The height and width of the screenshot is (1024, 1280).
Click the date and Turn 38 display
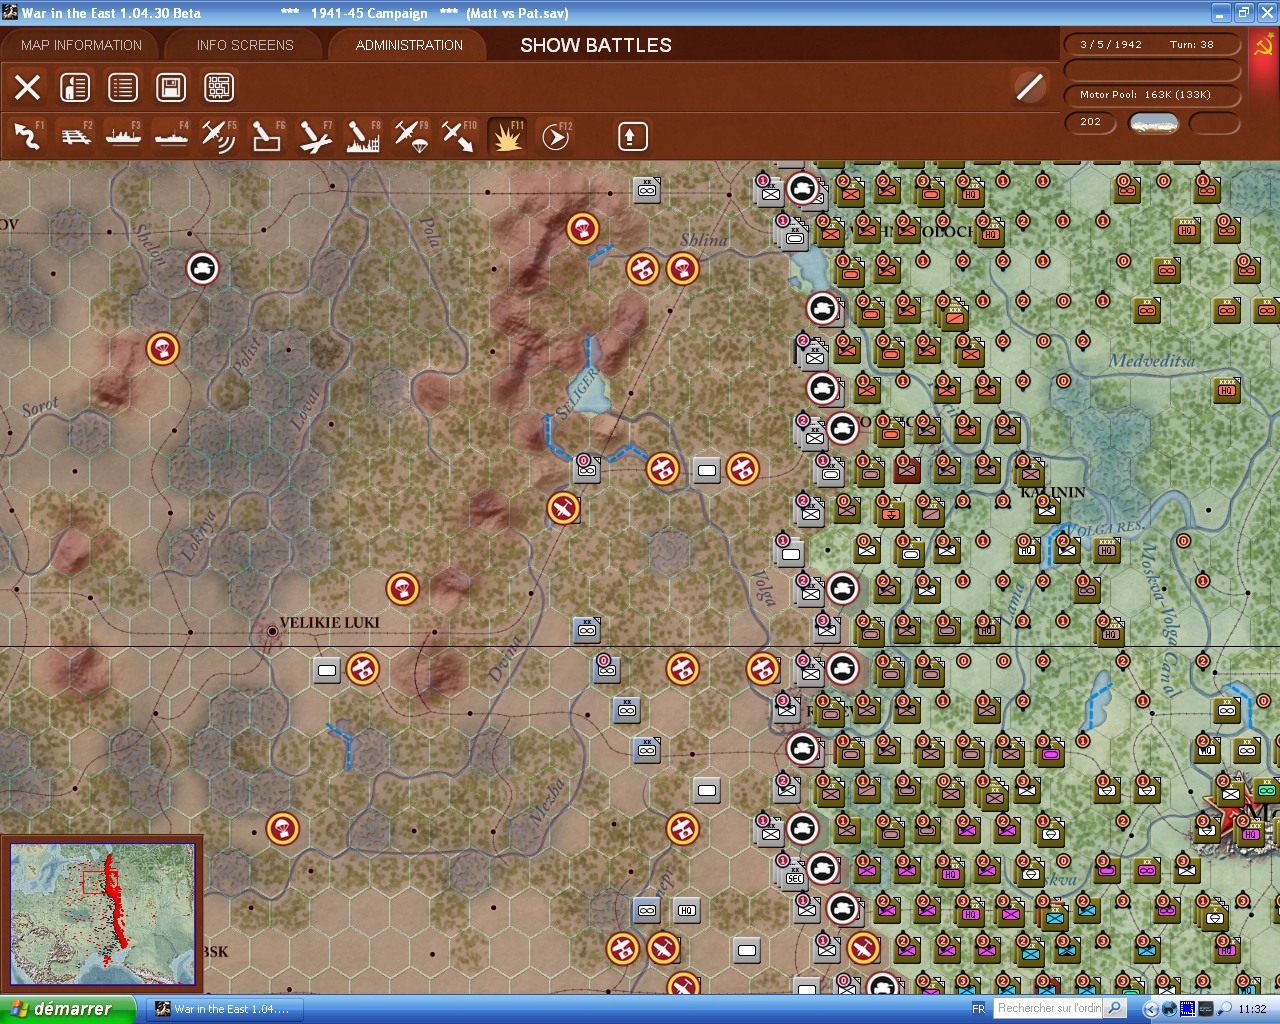click(x=1152, y=44)
